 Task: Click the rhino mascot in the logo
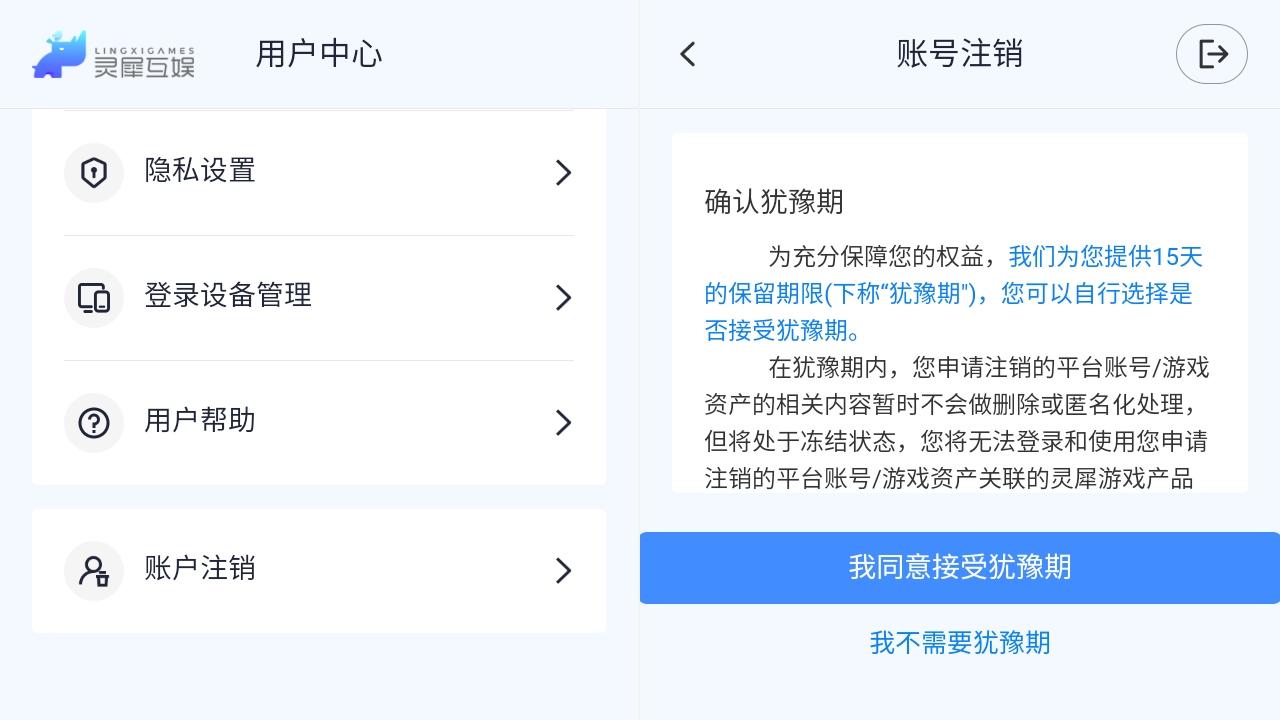(62, 55)
